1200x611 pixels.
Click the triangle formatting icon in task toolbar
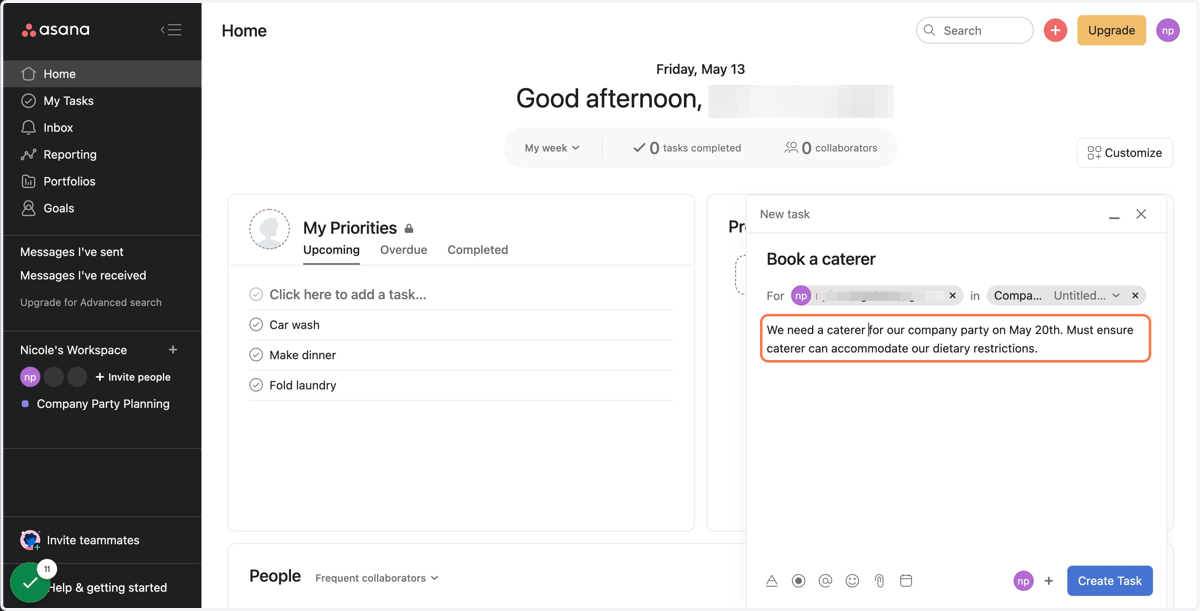[x=772, y=581]
